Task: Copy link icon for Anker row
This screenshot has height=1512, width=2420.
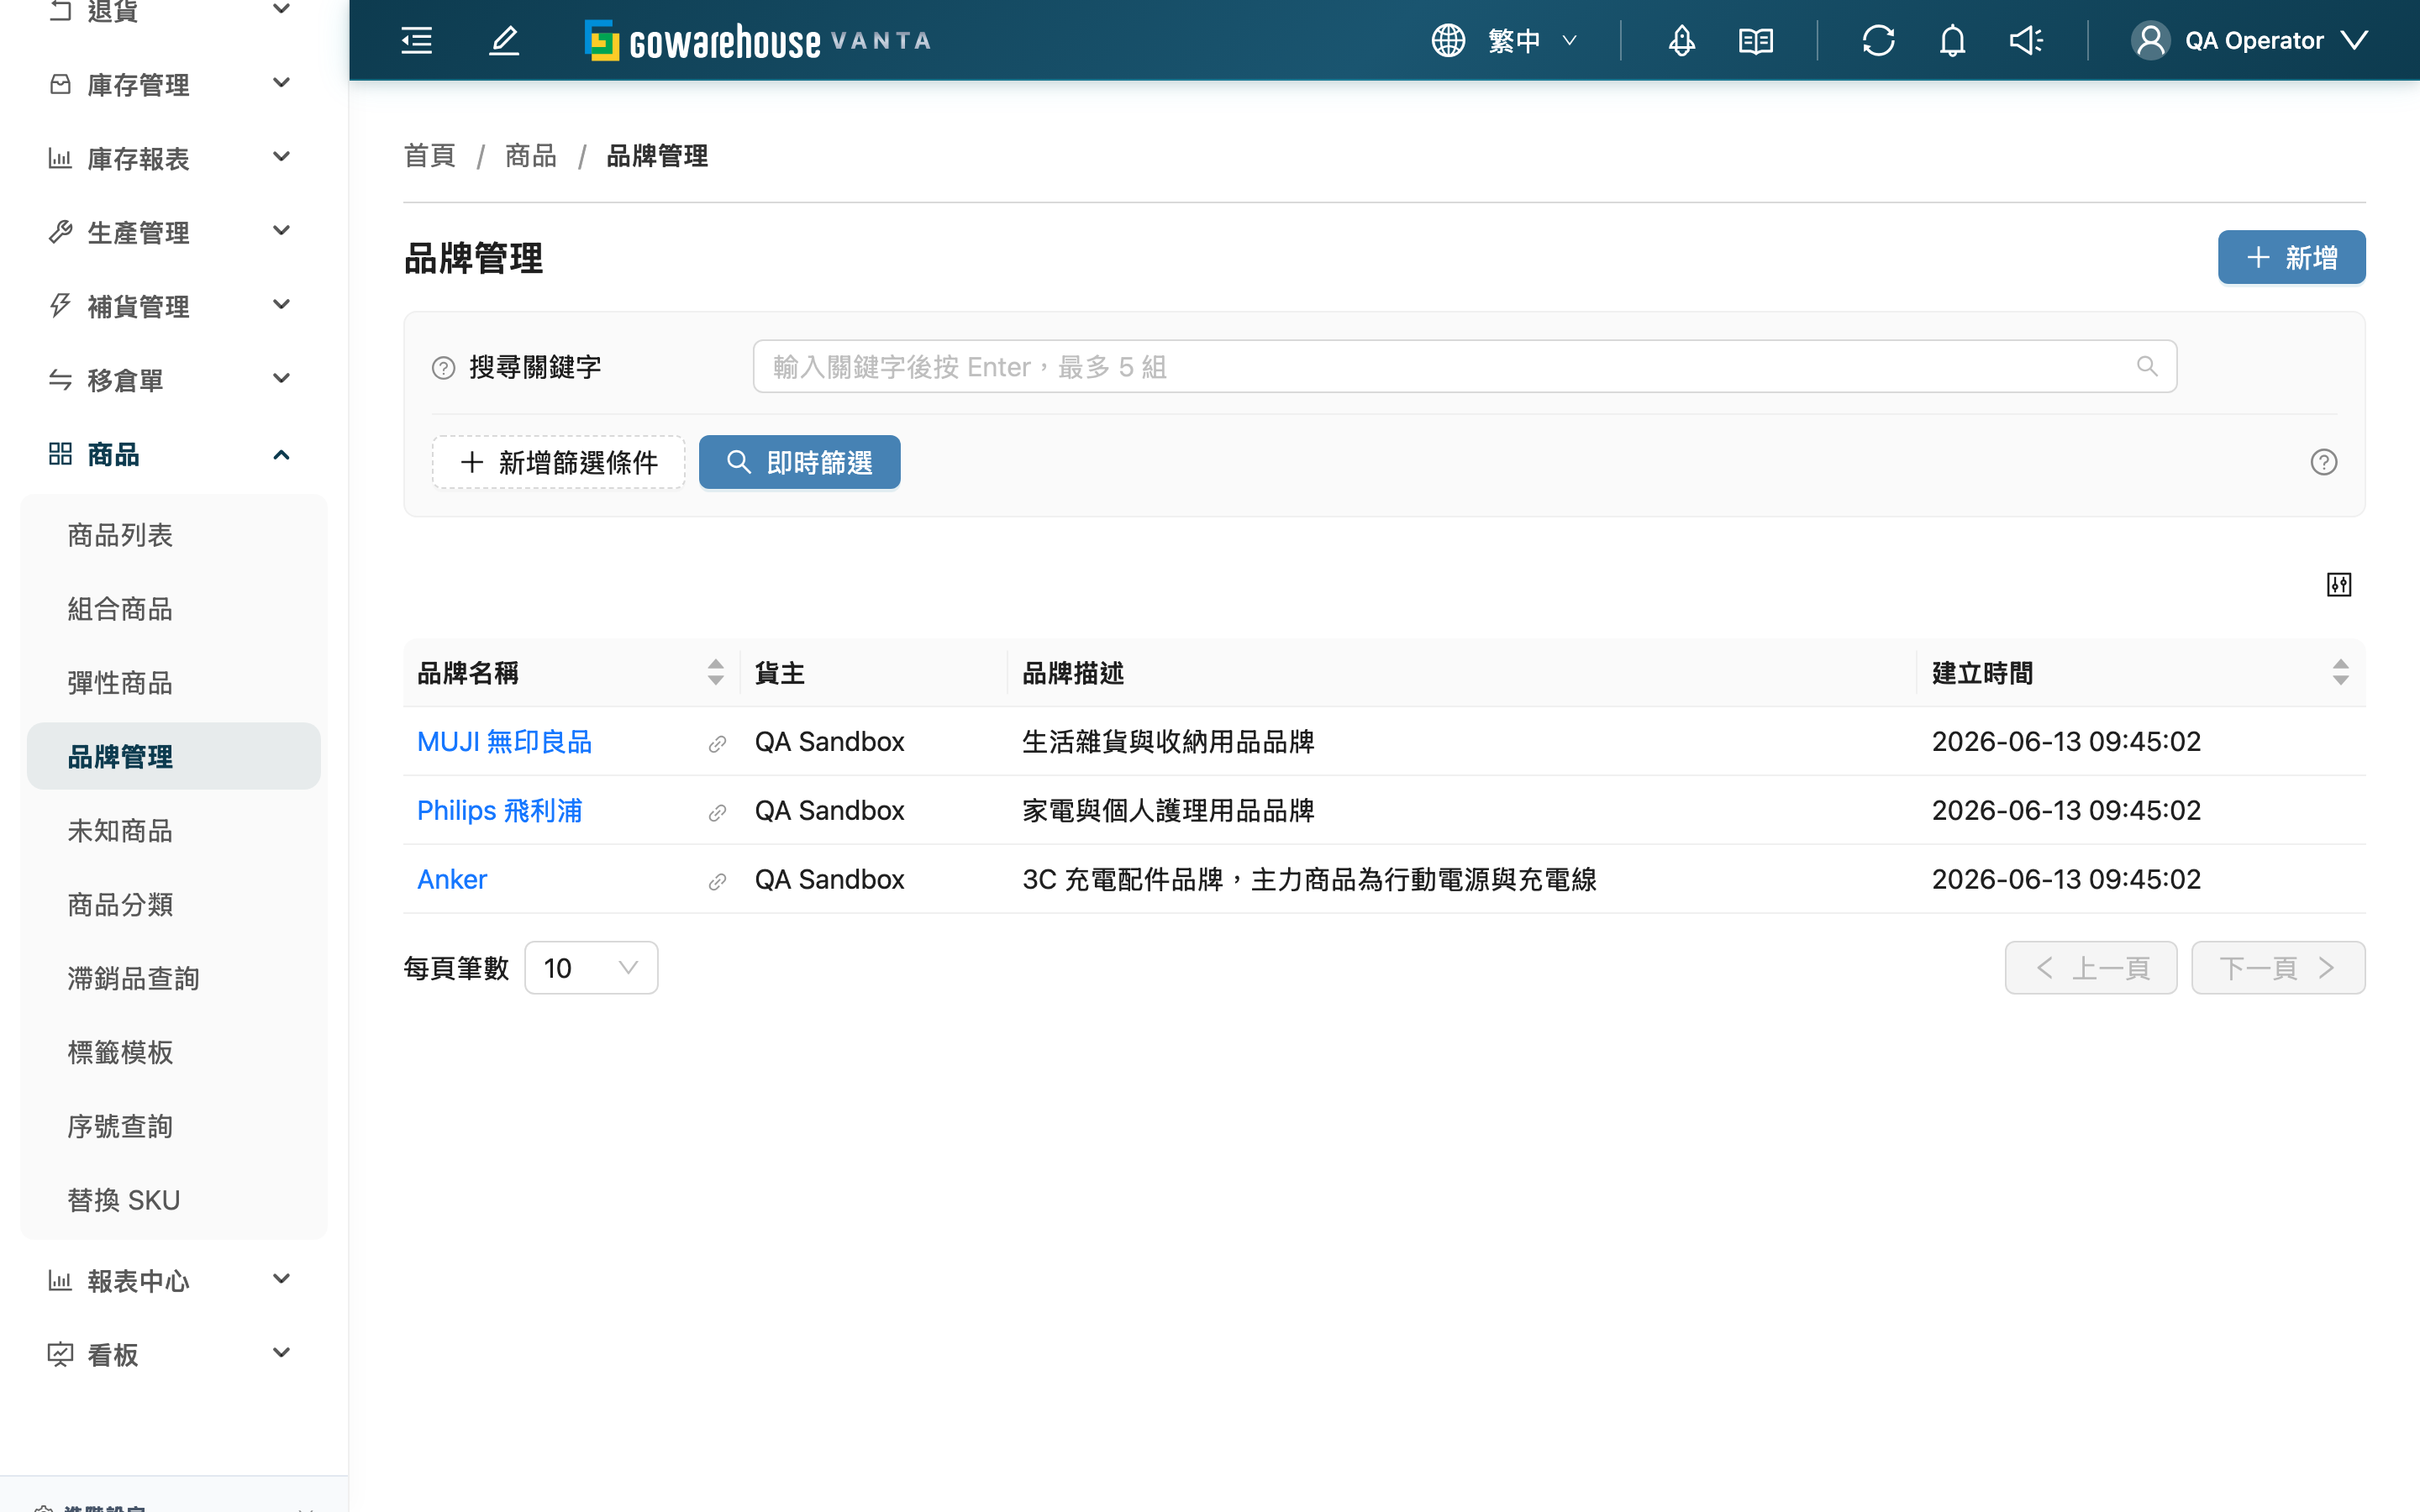Action: pos(717,882)
